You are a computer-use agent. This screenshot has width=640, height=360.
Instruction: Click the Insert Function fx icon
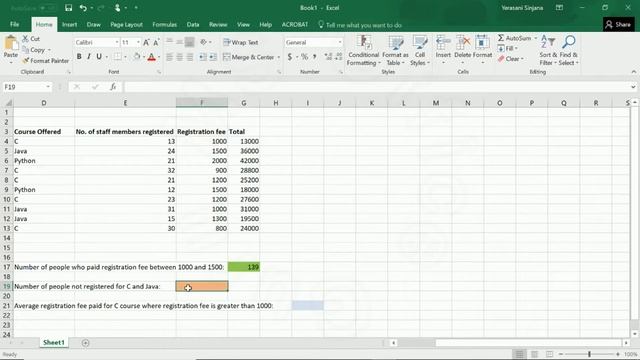113,87
